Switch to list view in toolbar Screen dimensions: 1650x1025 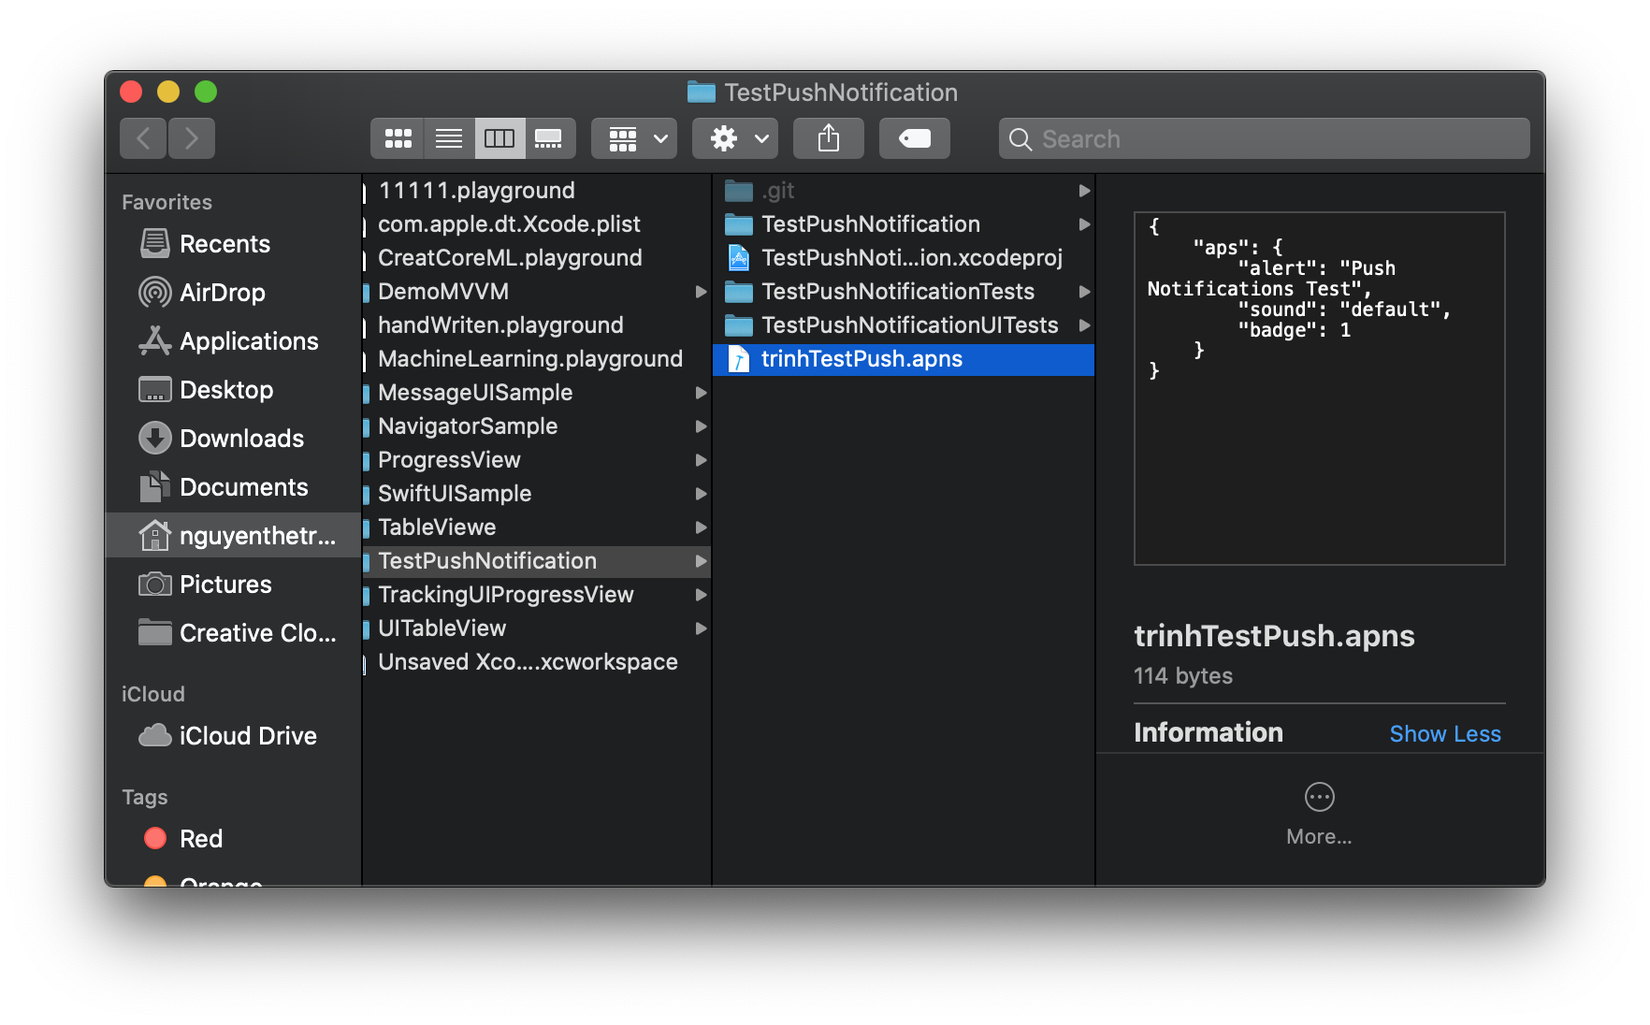click(x=449, y=139)
